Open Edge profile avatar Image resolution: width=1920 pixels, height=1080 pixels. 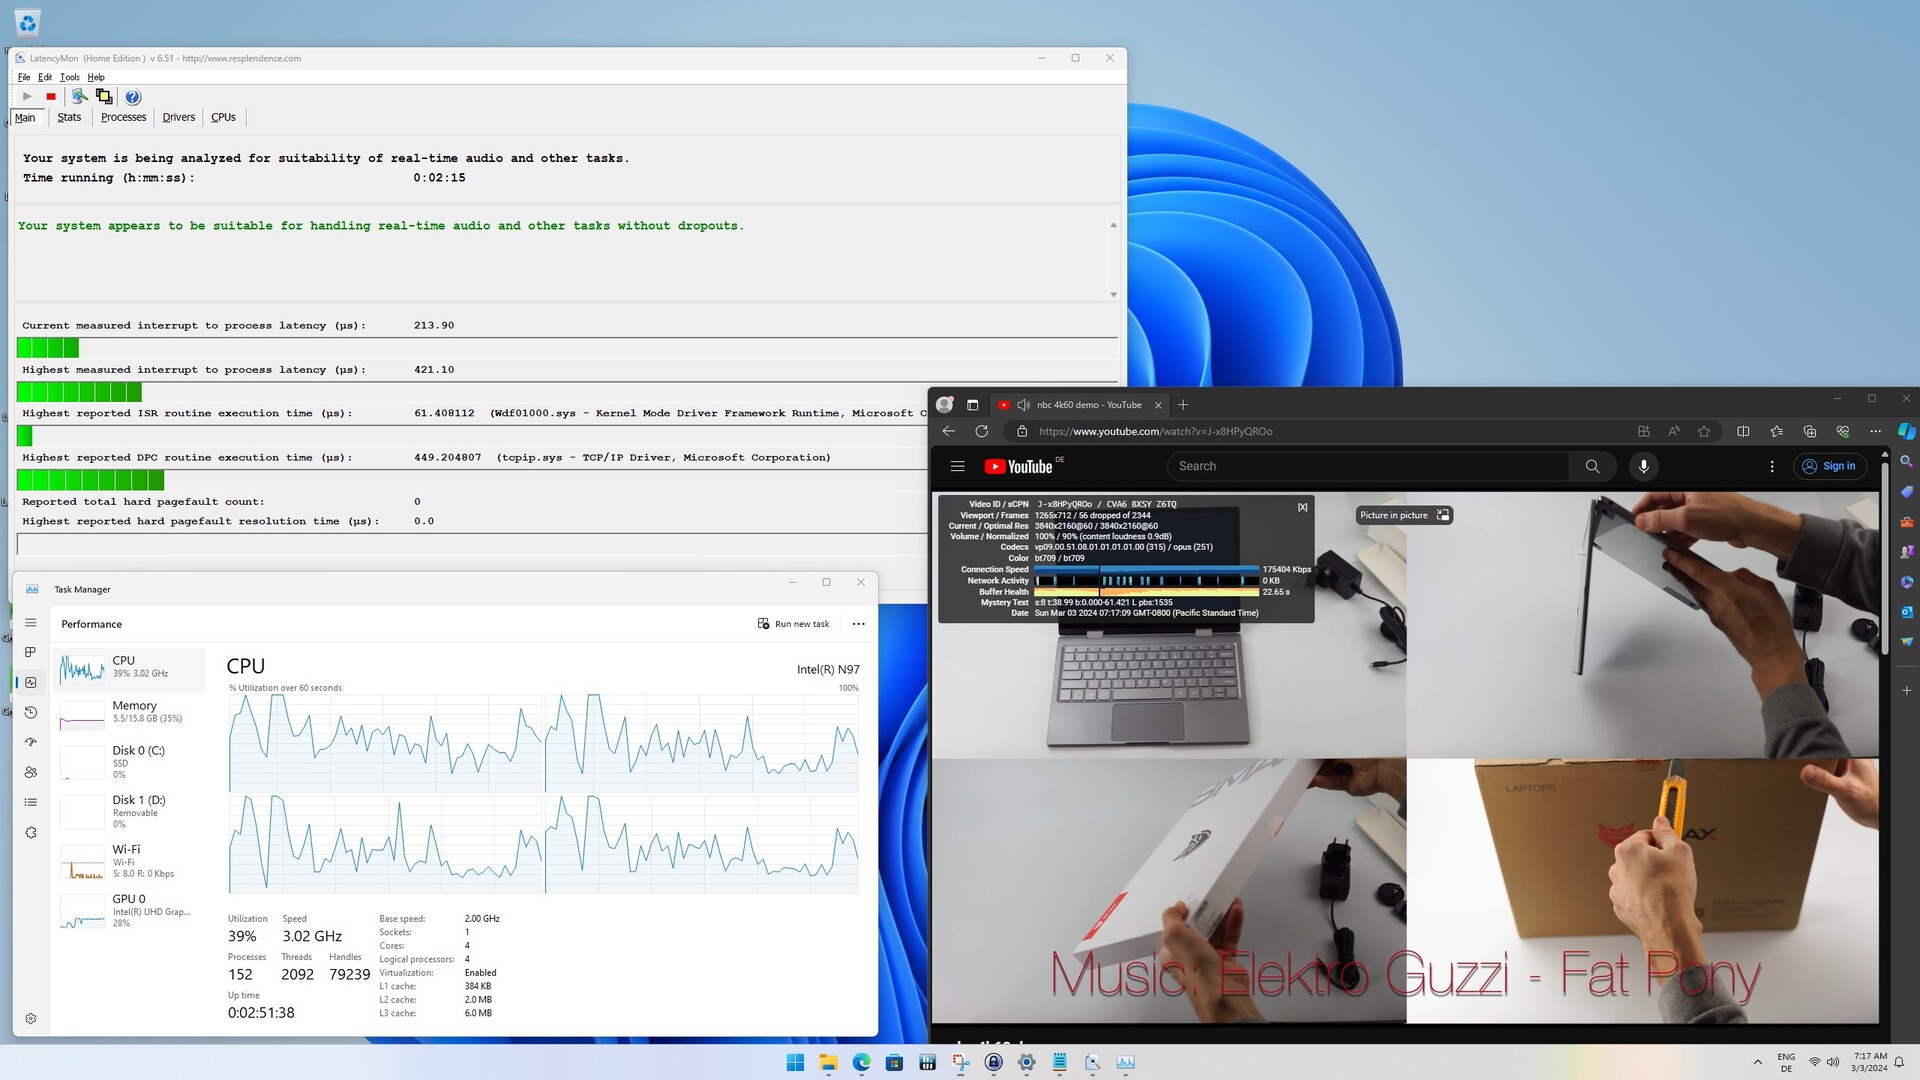pyautogui.click(x=944, y=405)
